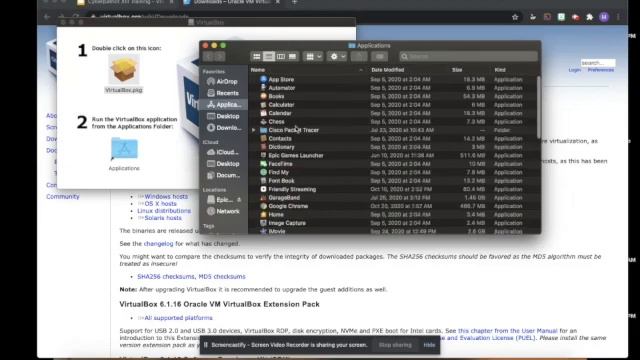Open the Chrome profile avatar

(x=604, y=17)
